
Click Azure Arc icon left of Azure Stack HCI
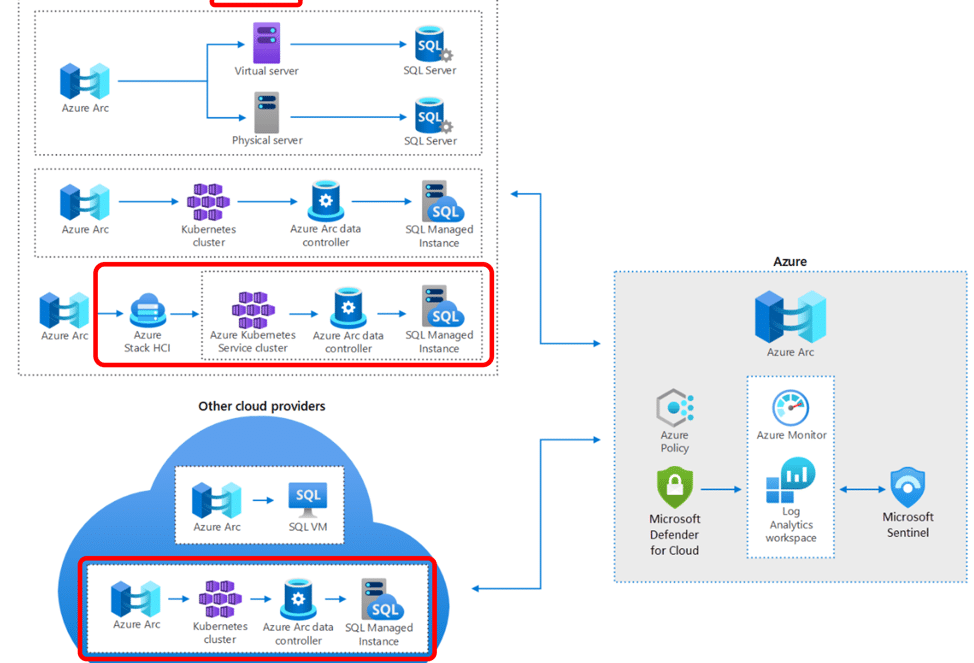(x=64, y=310)
